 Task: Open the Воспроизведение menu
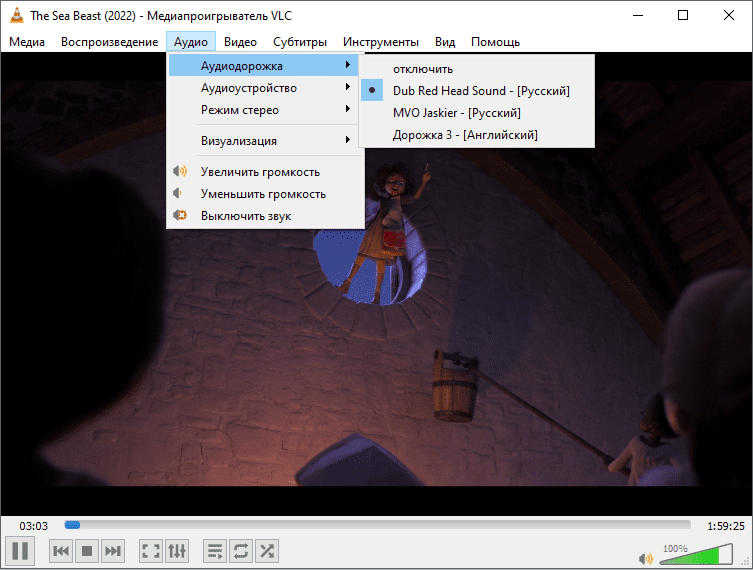pos(109,42)
